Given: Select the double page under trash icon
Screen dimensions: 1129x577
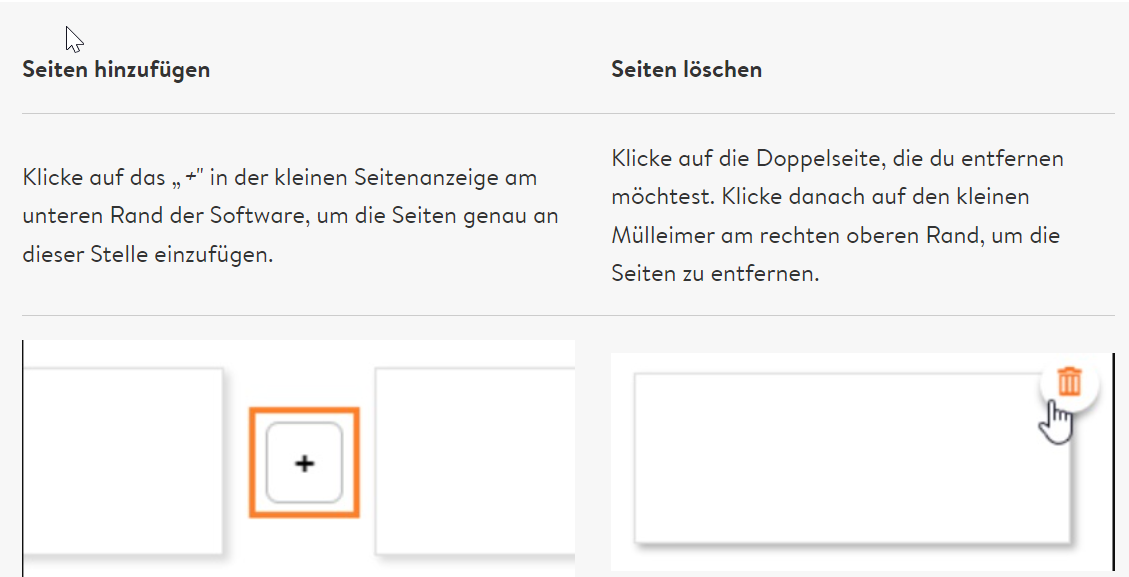Looking at the screenshot, I should (x=852, y=458).
